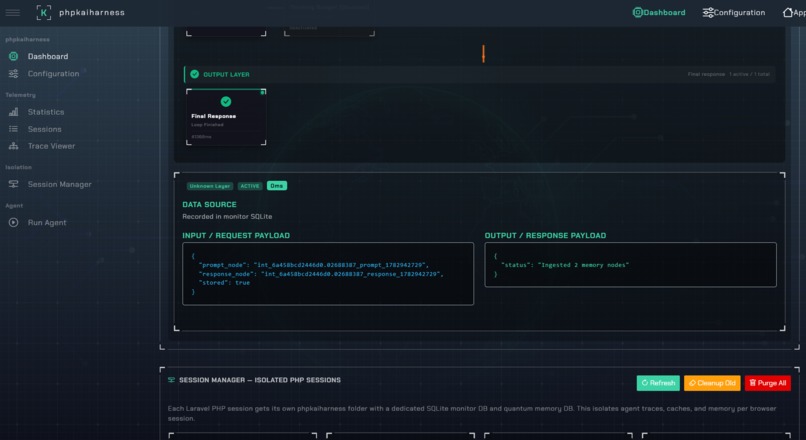
Task: Click the 'stored: true' line
Action: (224, 283)
